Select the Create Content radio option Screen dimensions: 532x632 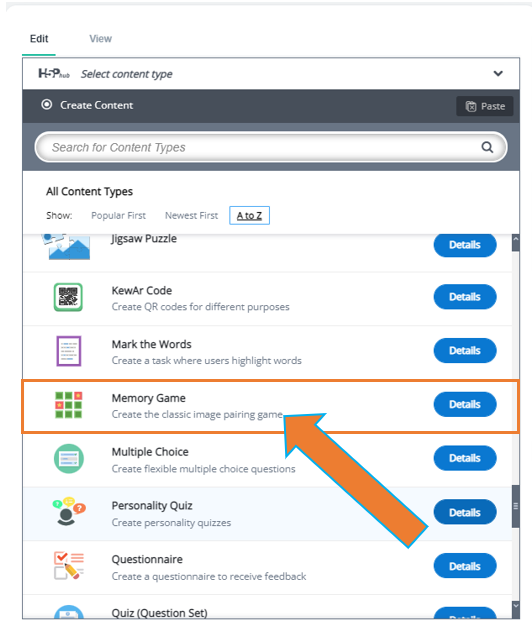point(47,105)
